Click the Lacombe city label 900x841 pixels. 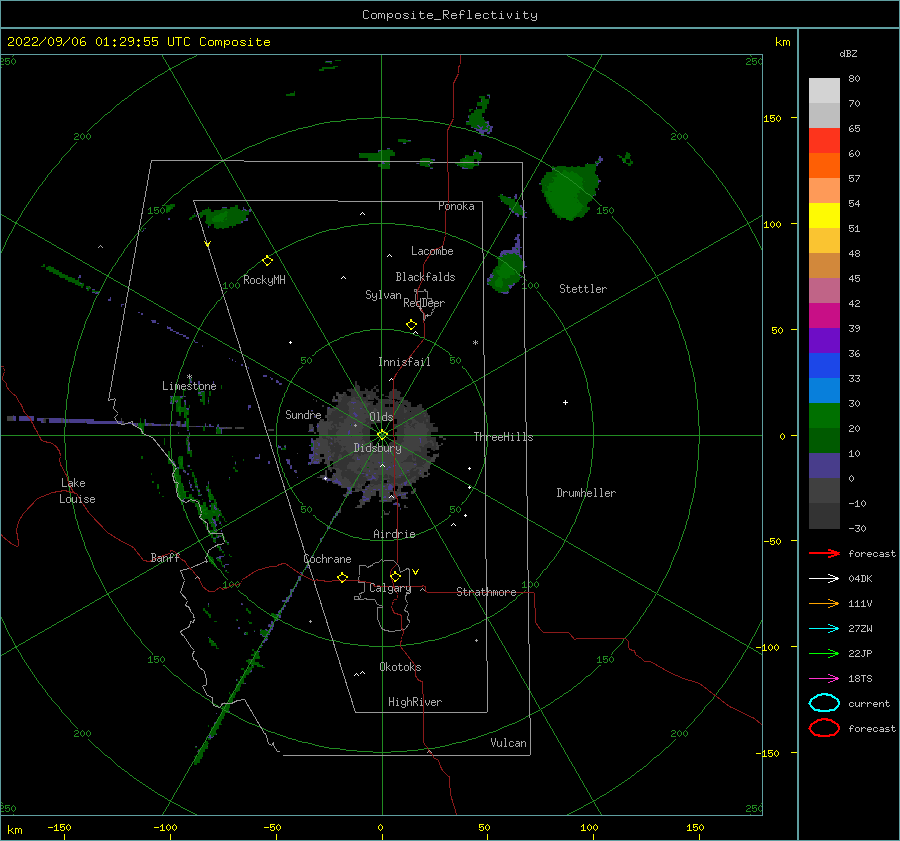tap(432, 251)
